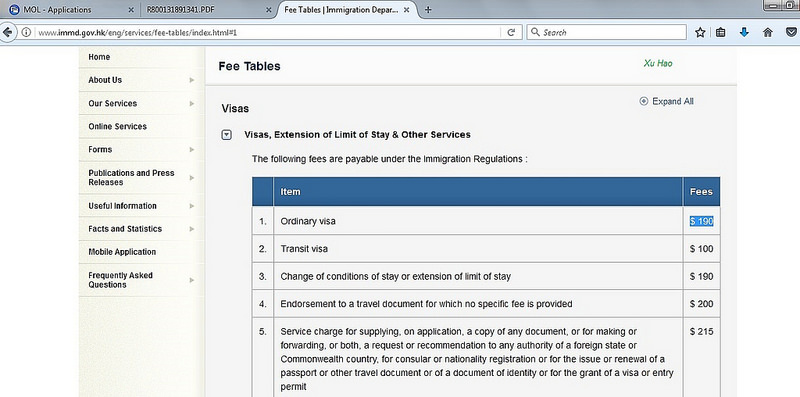Screen dimensions: 800x397
Task: Open Publications and Press Releases menu item
Action: tap(131, 178)
